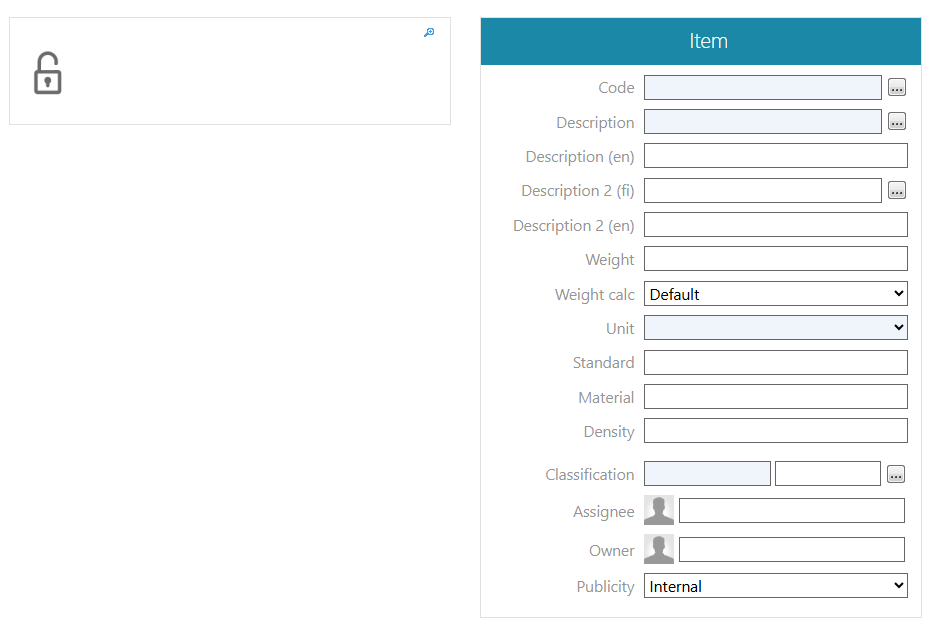The height and width of the screenshot is (631, 934).
Task: Click the unlocked padlock icon
Action: pos(47,74)
